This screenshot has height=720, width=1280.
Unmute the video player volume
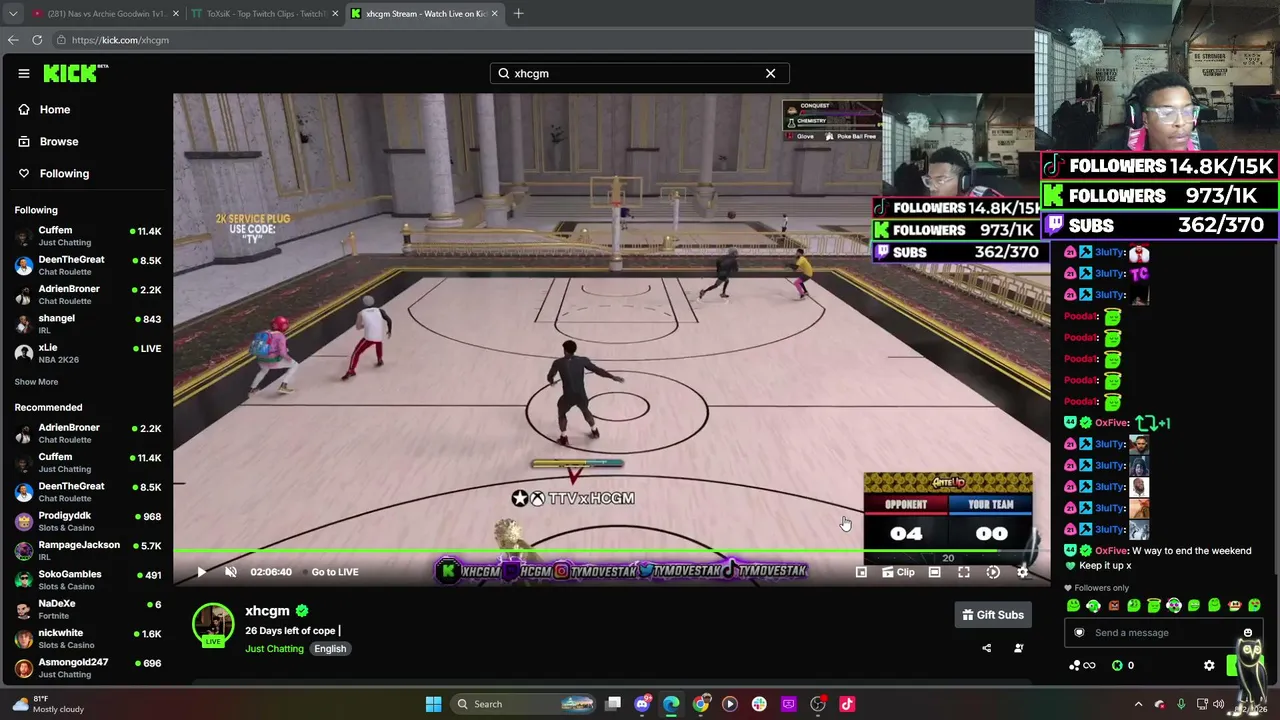(x=231, y=572)
